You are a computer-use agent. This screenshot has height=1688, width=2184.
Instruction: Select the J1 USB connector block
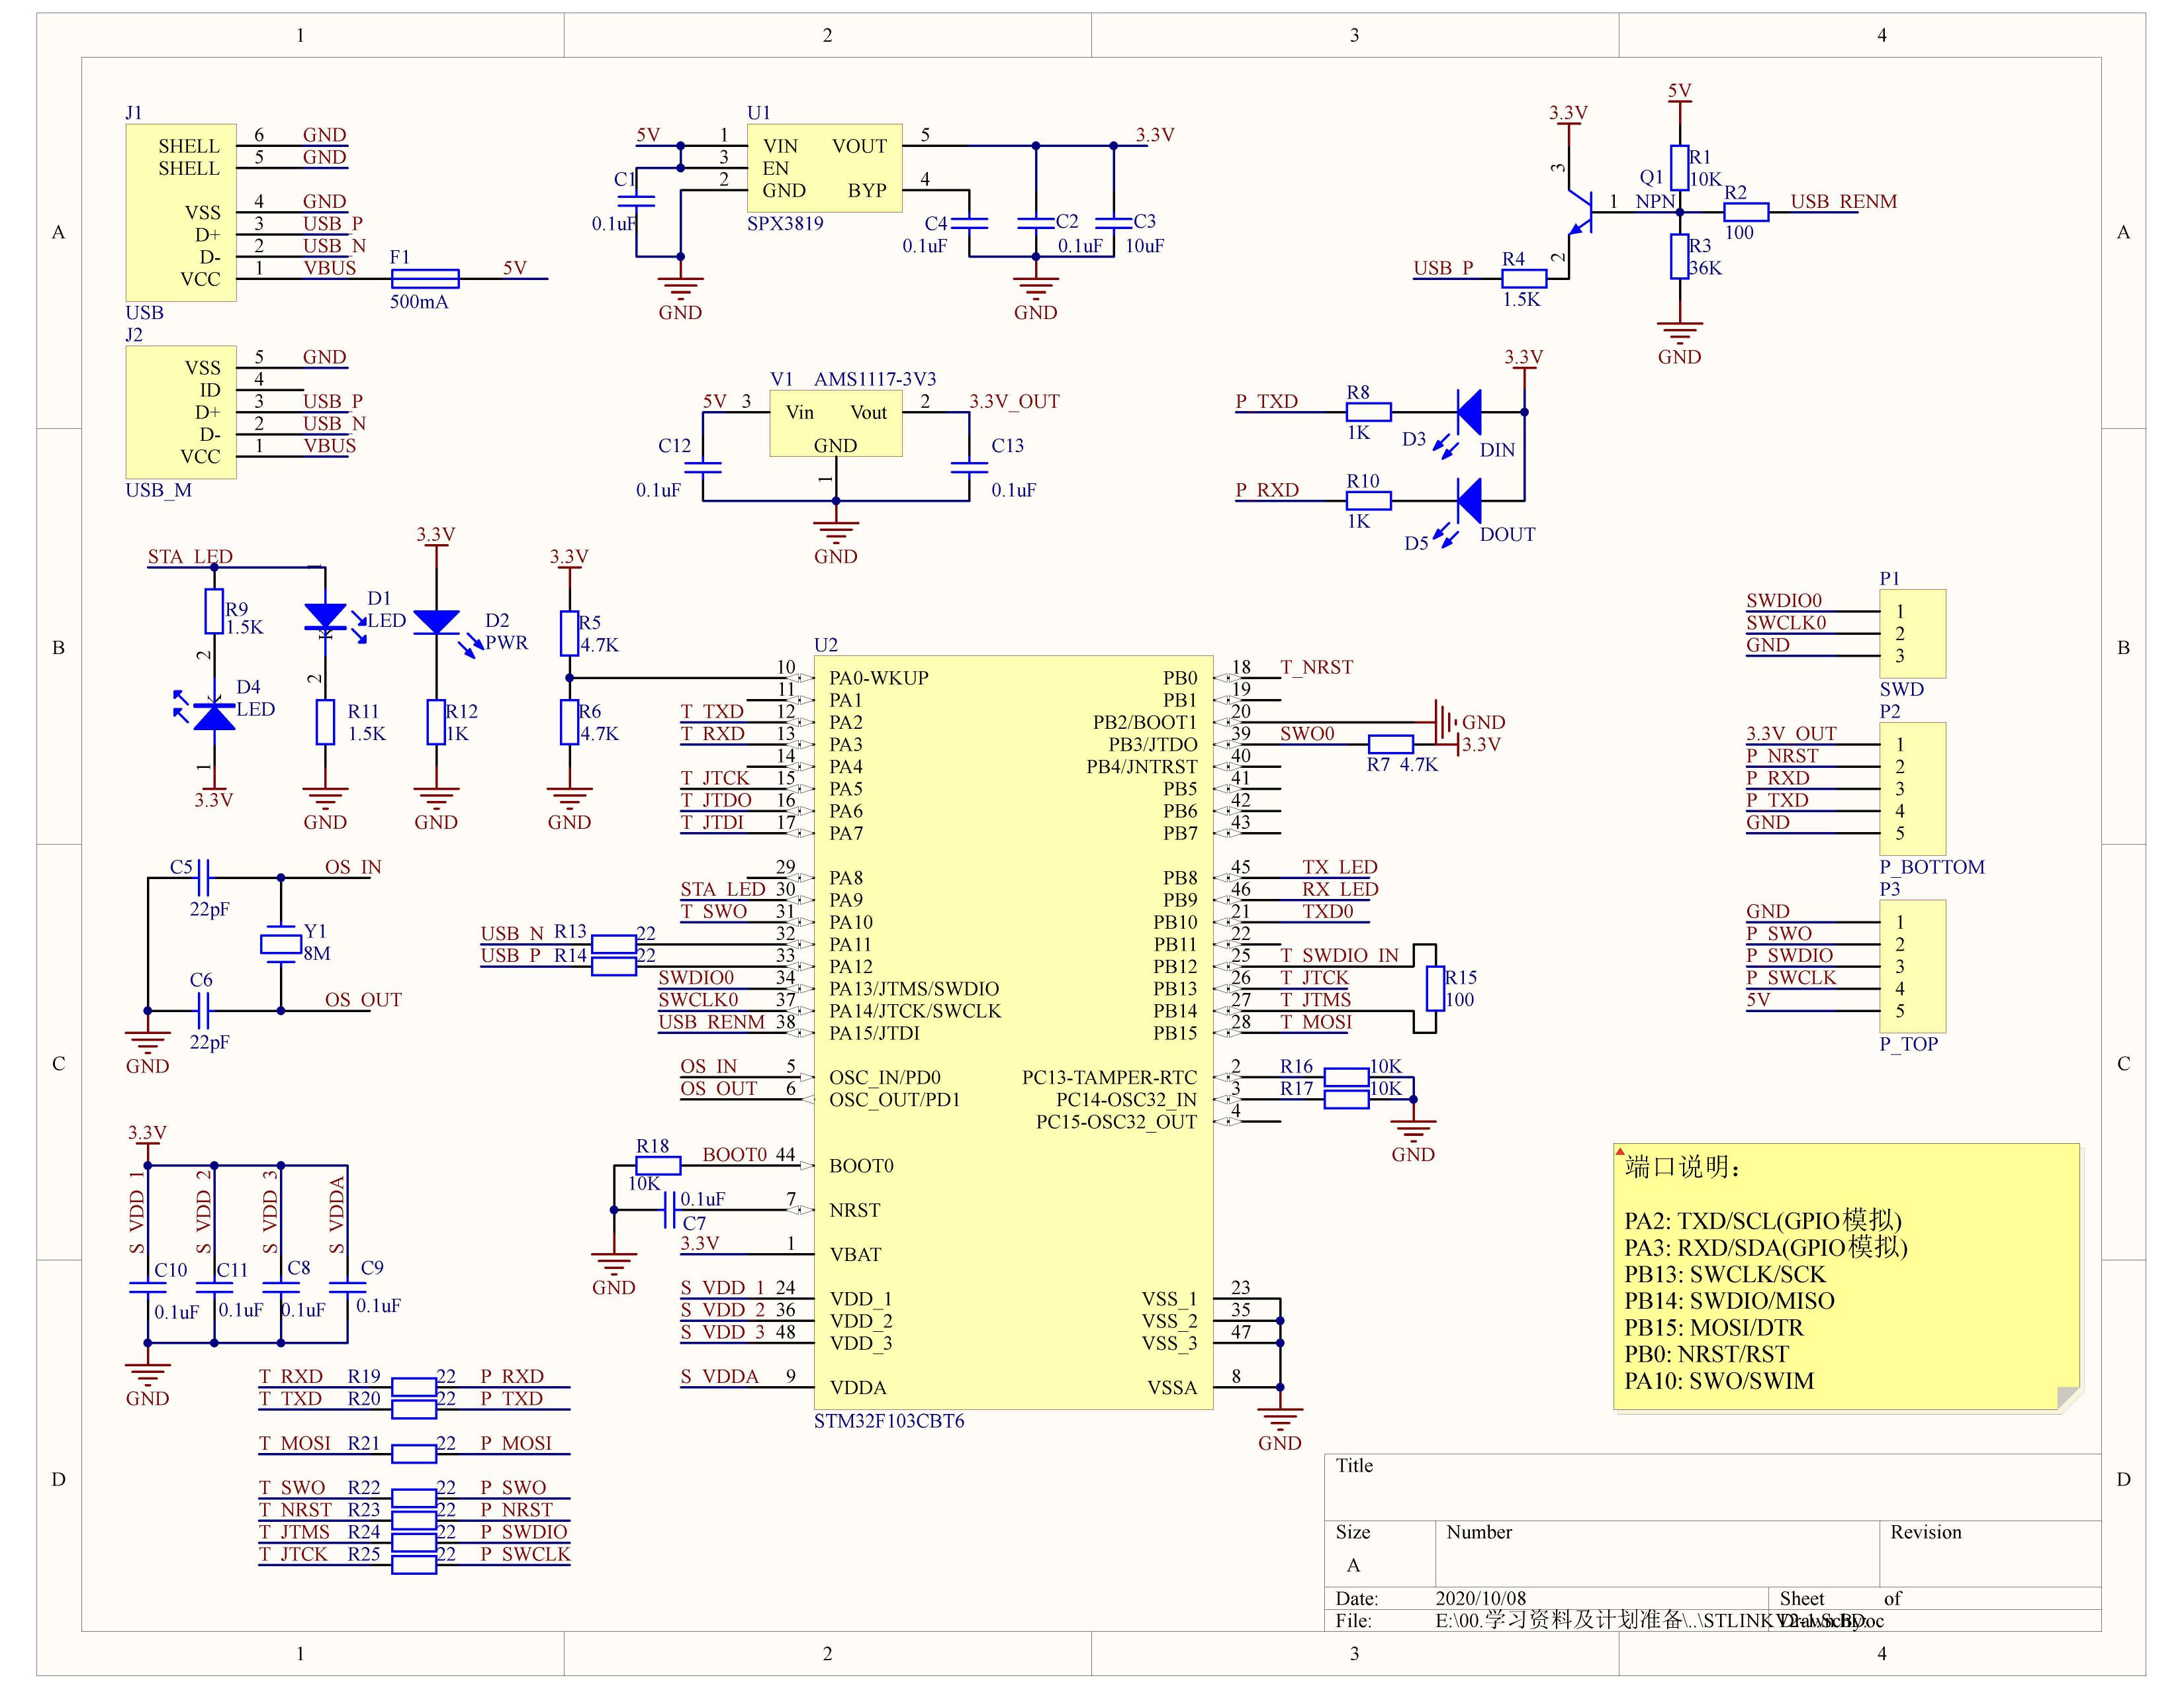[181, 212]
